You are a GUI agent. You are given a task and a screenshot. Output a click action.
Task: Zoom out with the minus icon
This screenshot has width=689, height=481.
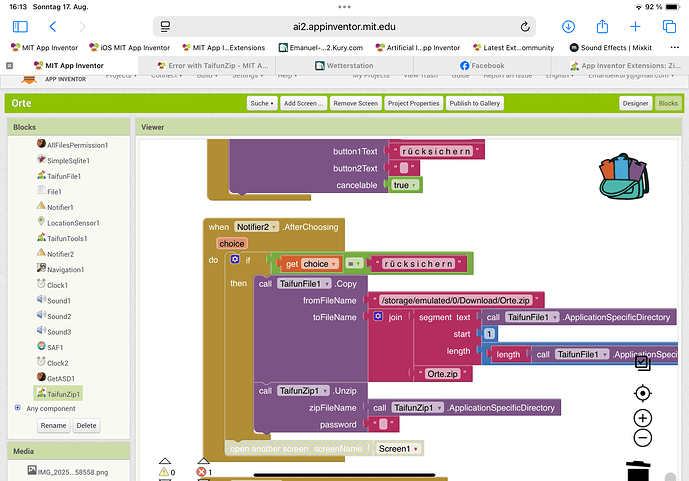(x=642, y=438)
